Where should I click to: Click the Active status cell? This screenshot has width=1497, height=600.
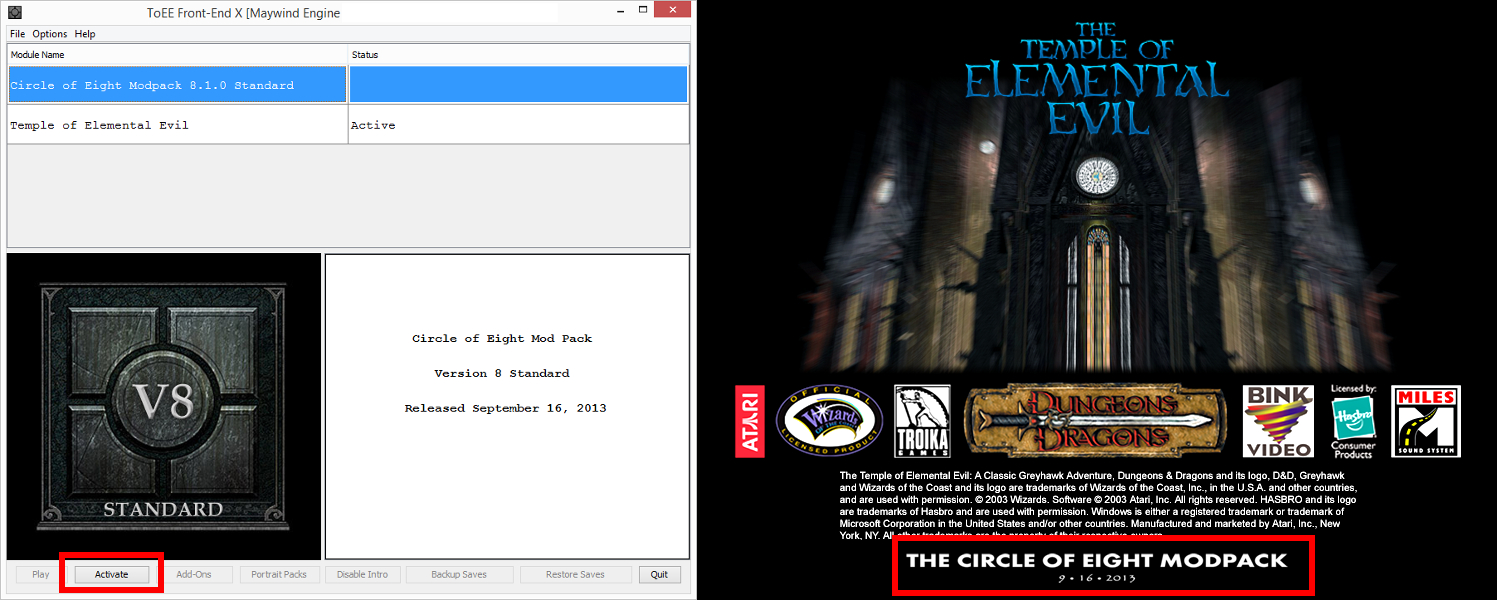pyautogui.click(x=518, y=125)
